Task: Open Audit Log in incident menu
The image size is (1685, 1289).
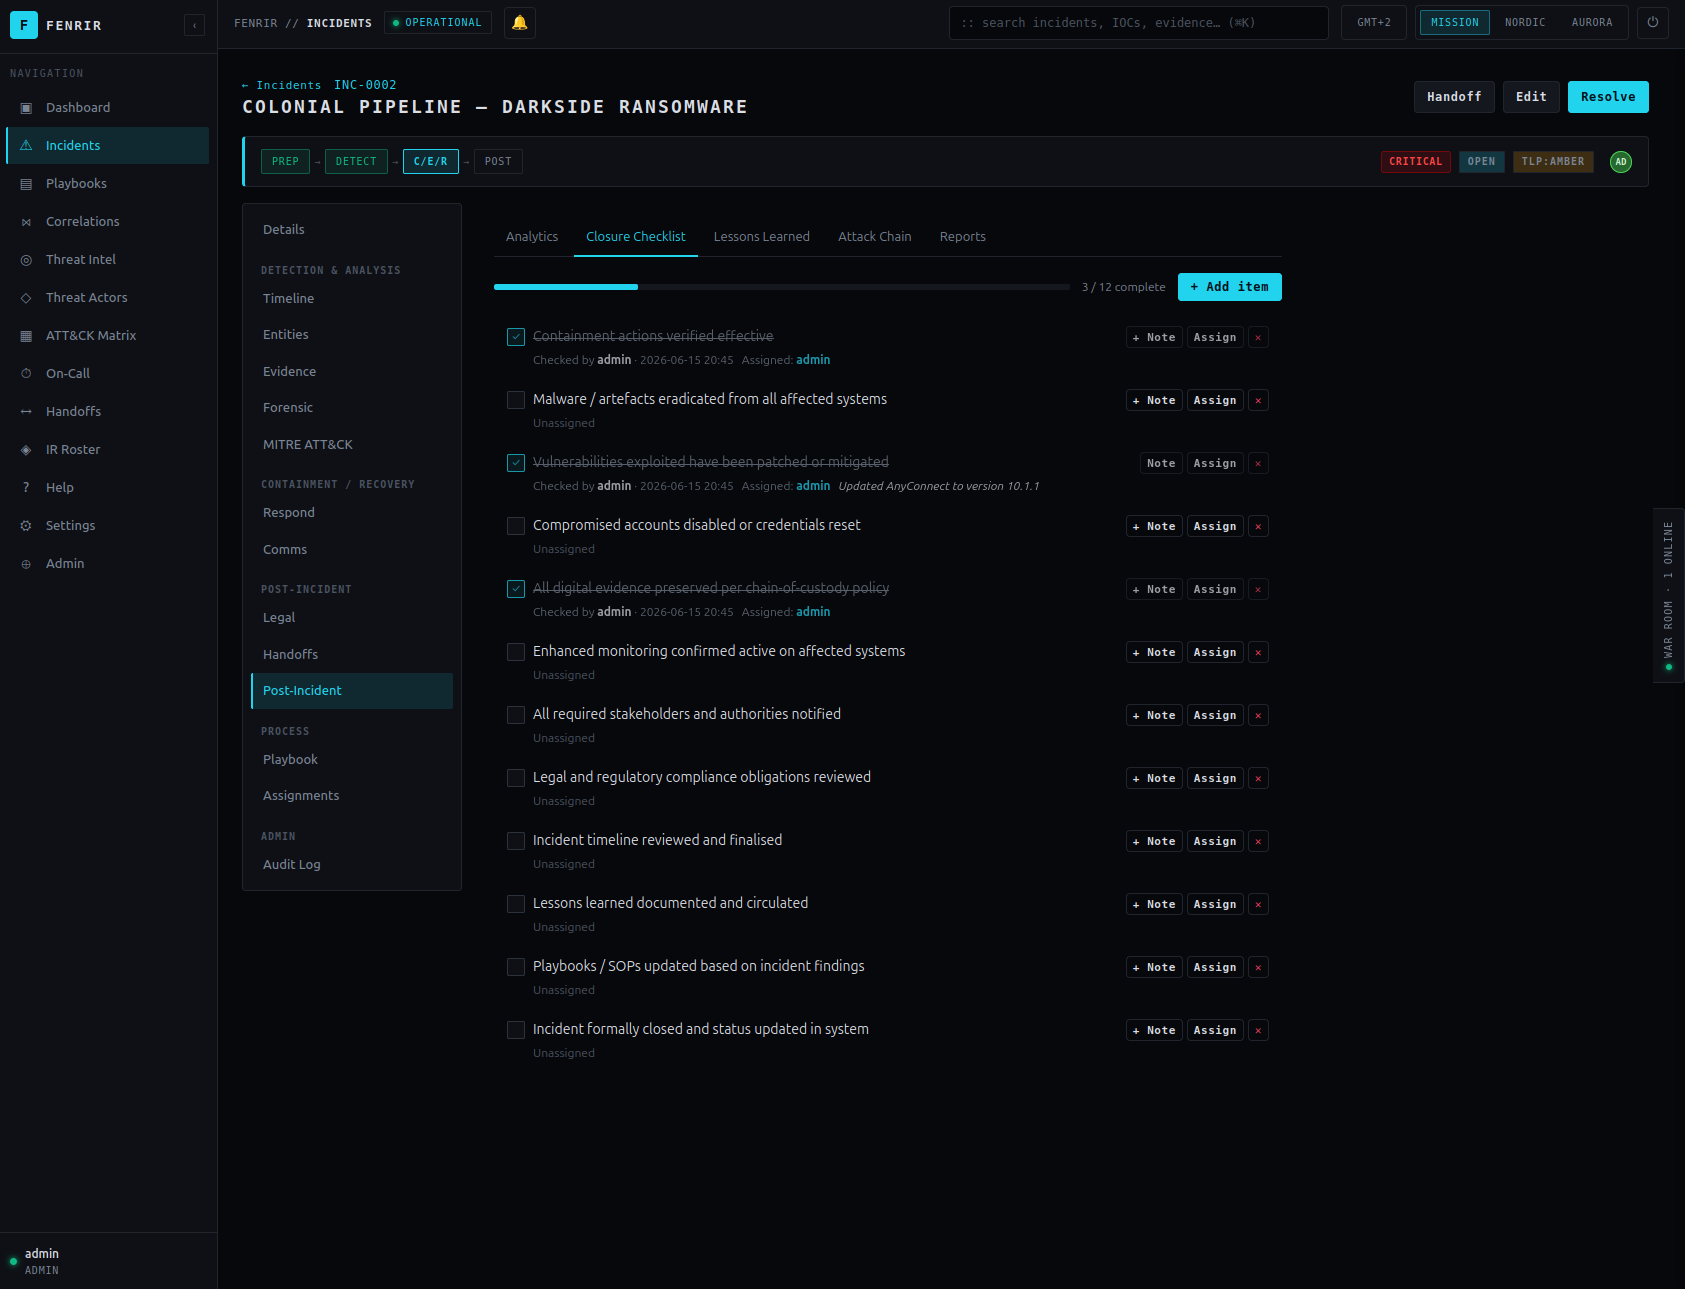Action: [352, 865]
